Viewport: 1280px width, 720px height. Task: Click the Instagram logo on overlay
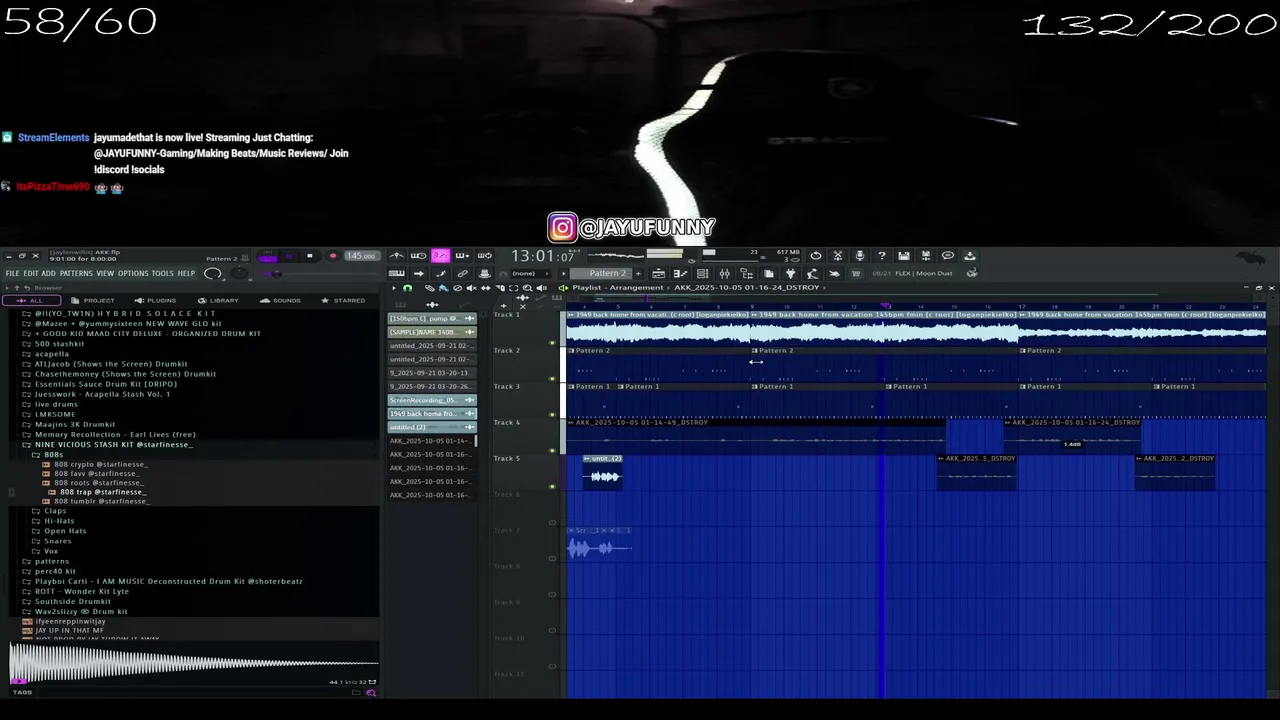(x=563, y=228)
